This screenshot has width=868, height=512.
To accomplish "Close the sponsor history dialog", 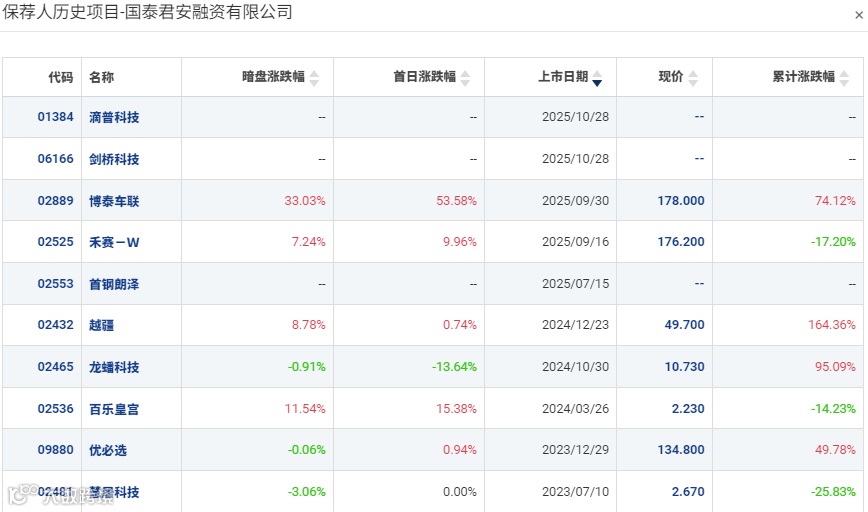I will (x=859, y=15).
